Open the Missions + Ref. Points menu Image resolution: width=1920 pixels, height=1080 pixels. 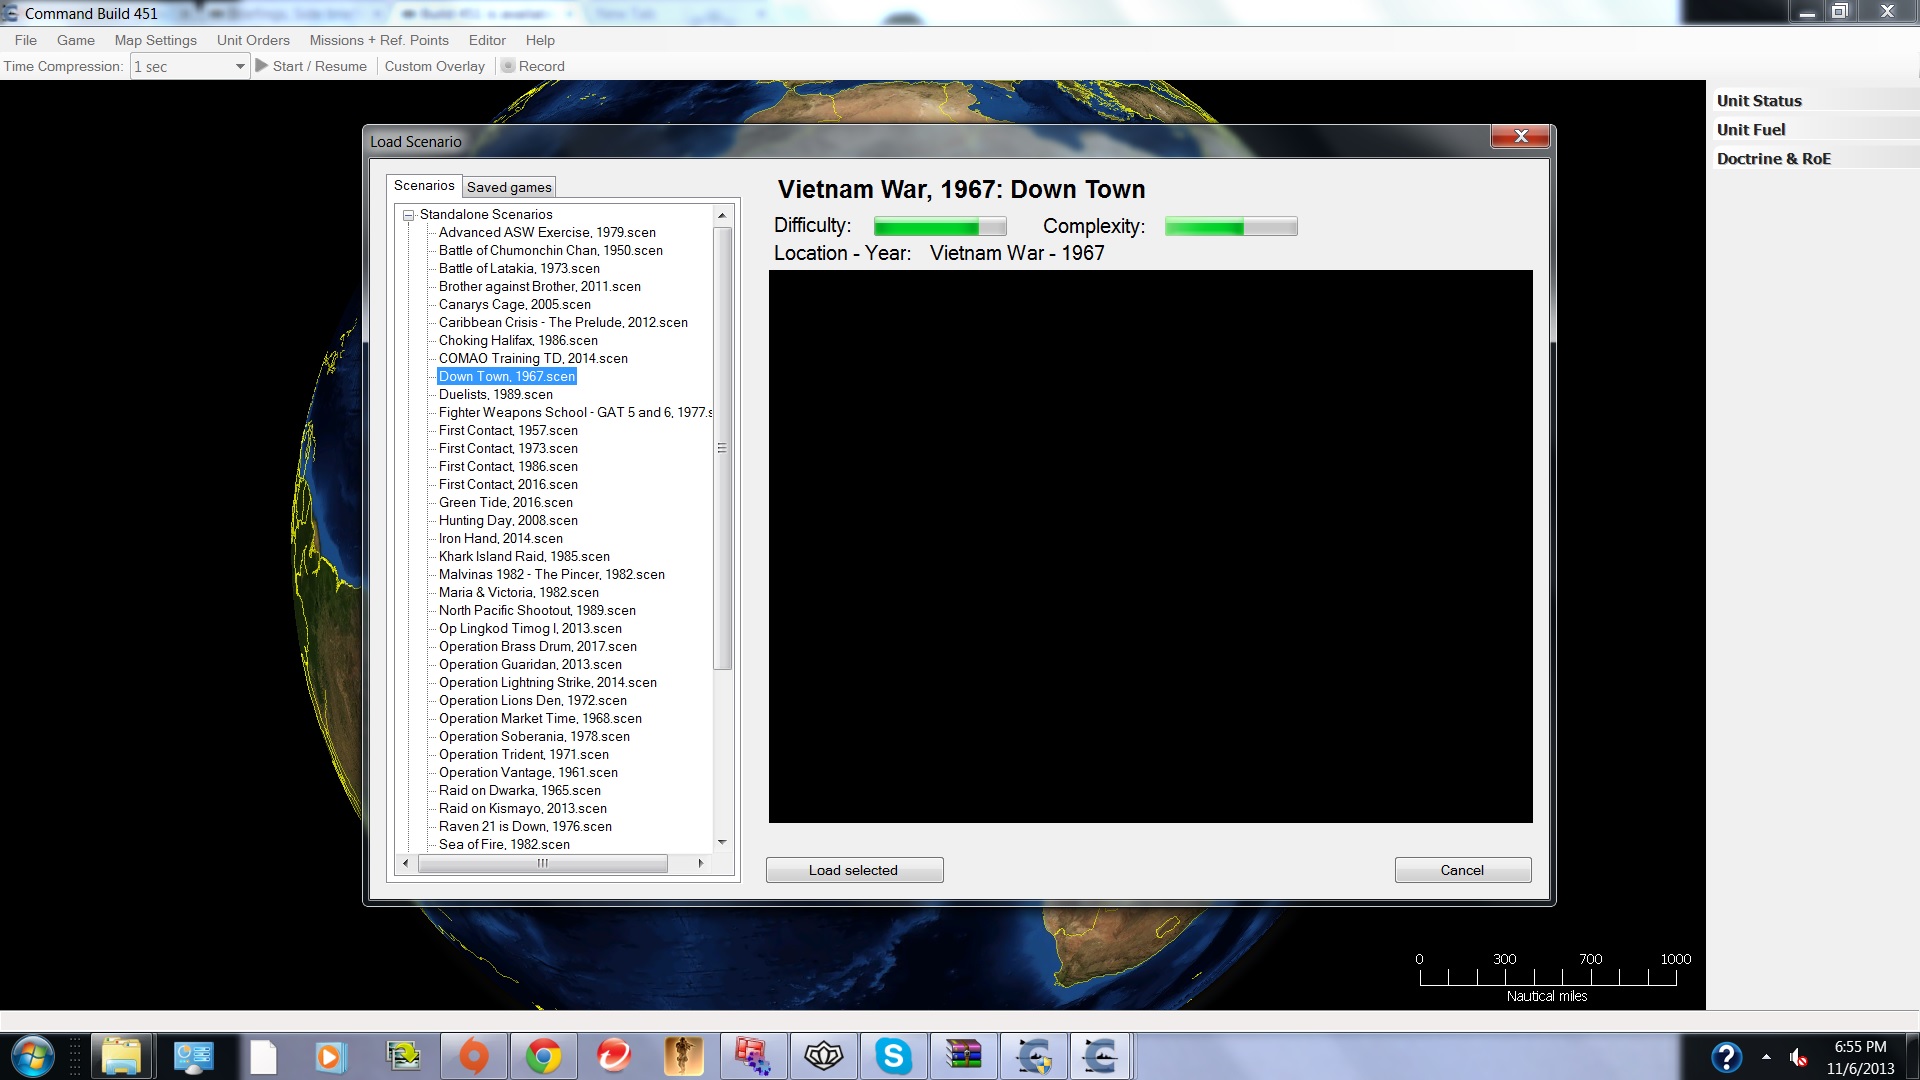(379, 40)
